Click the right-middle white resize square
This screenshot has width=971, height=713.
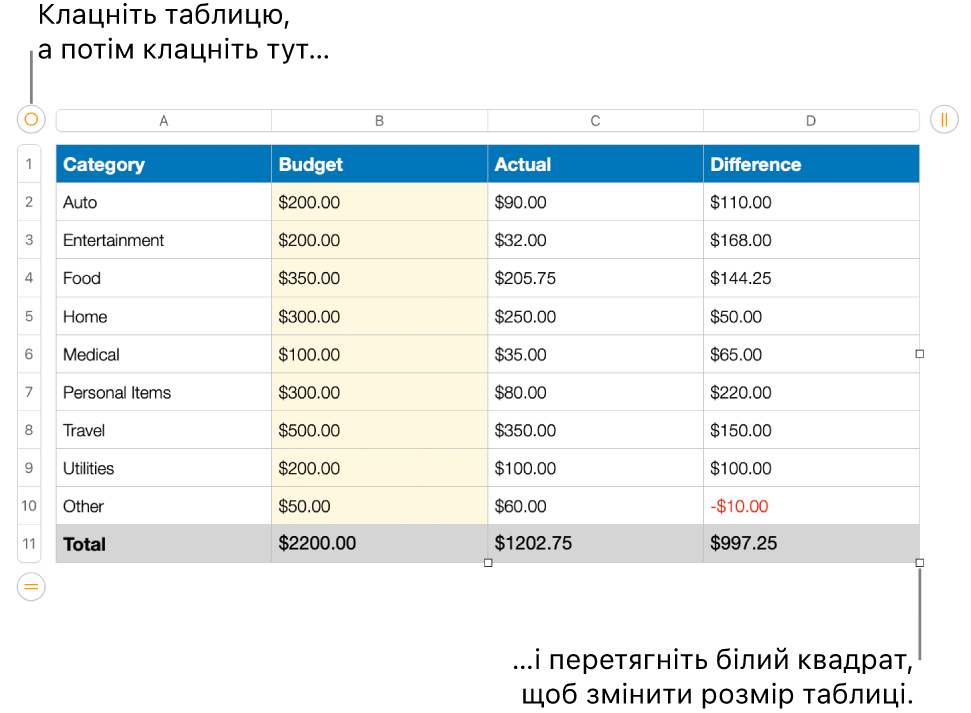click(920, 354)
